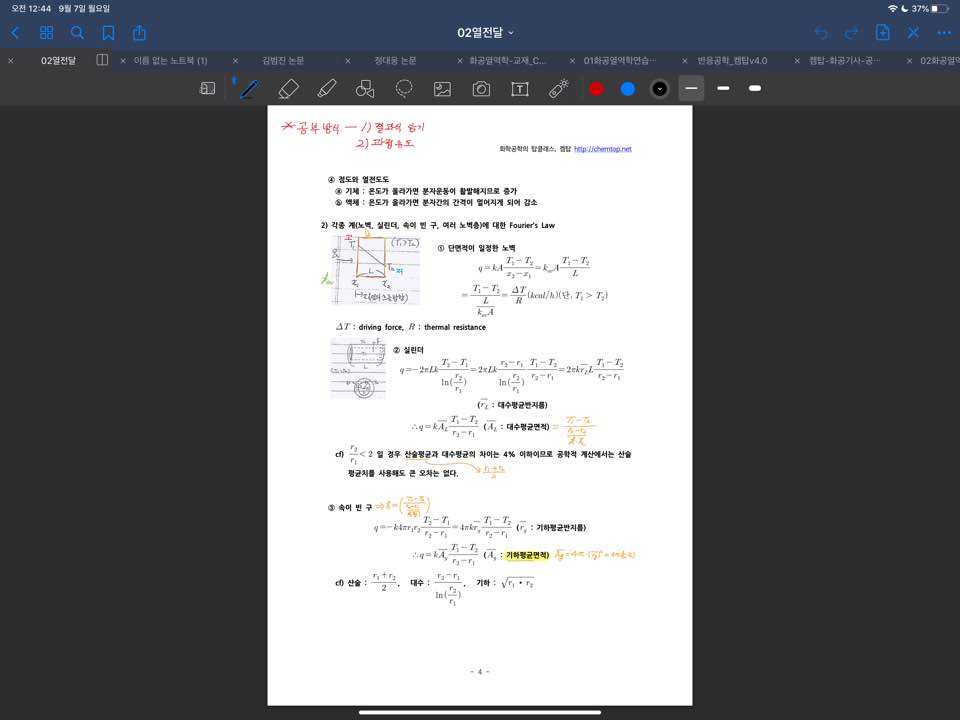This screenshot has width=960, height=720.
Task: Undo the last stroke
Action: [x=821, y=32]
